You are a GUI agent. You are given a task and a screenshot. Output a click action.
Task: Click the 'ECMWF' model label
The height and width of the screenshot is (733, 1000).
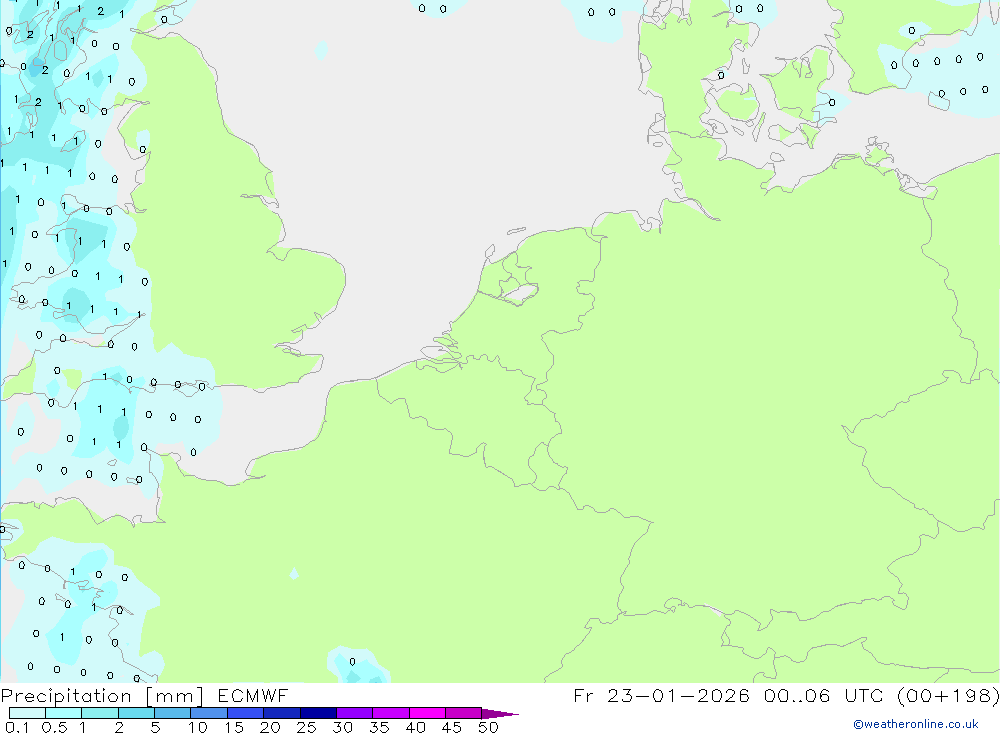(x=253, y=696)
